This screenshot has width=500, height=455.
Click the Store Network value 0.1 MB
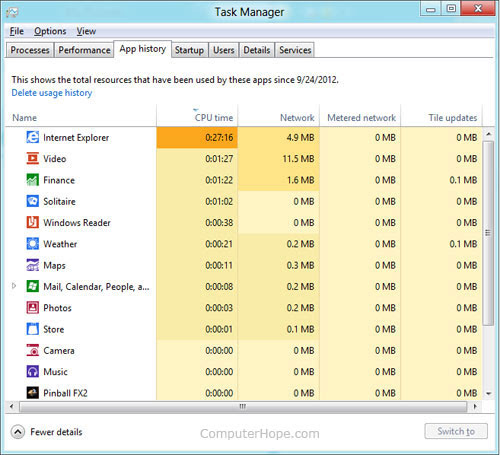(x=300, y=329)
